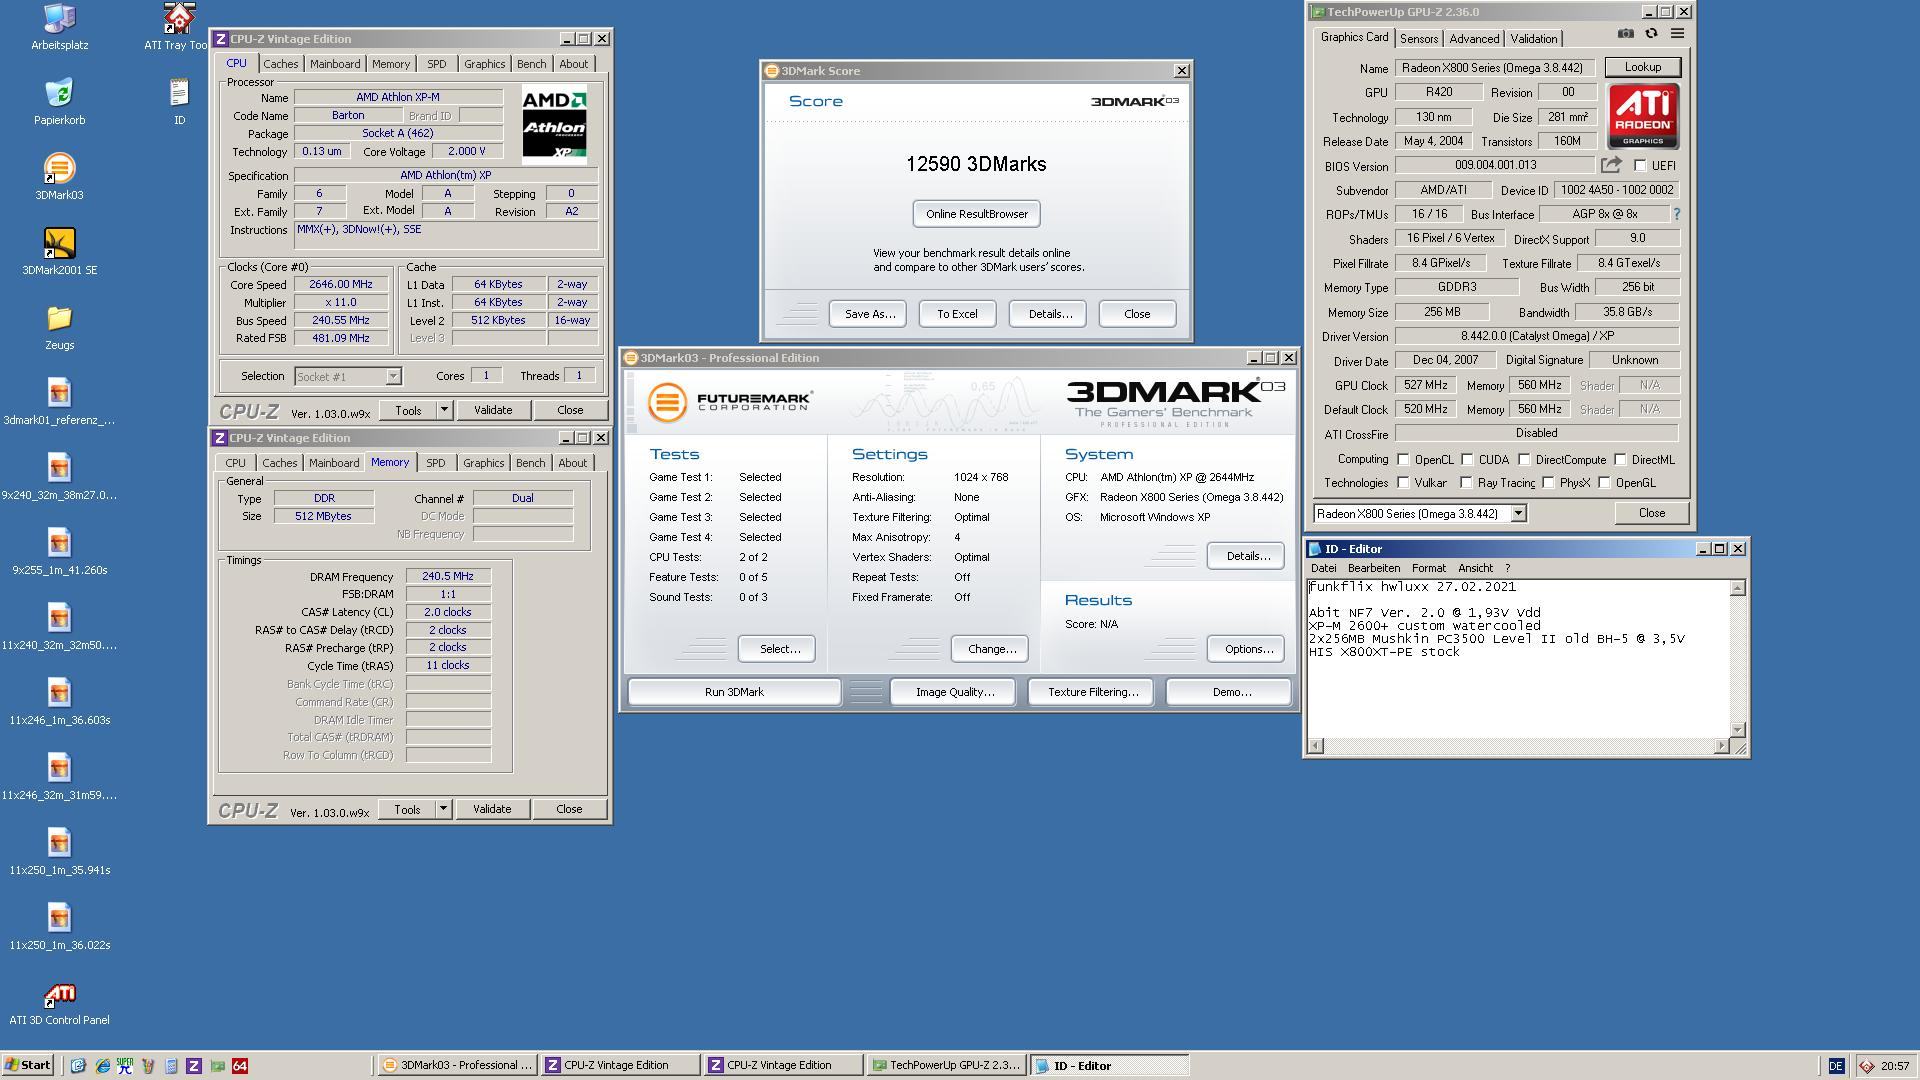The image size is (1920, 1080).
Task: Launch Internet Explorer from quick launch
Action: click(x=102, y=1066)
